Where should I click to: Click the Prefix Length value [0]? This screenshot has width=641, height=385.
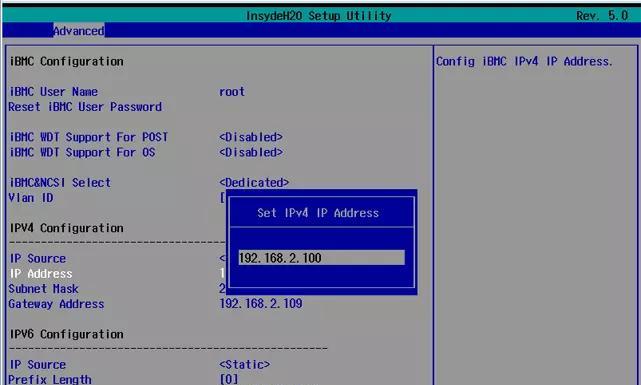coord(229,379)
